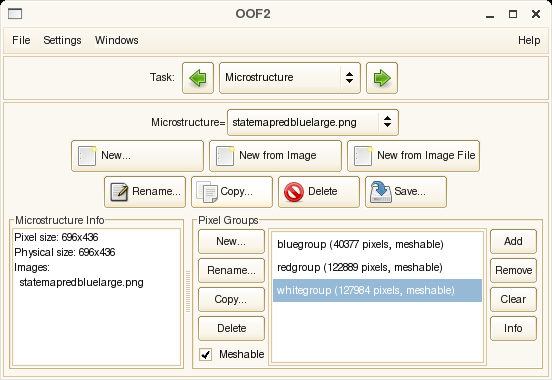Open Microstructure dropdown showing statemapredbluelarge.png
Screen dimensions: 552x380
click(313, 122)
